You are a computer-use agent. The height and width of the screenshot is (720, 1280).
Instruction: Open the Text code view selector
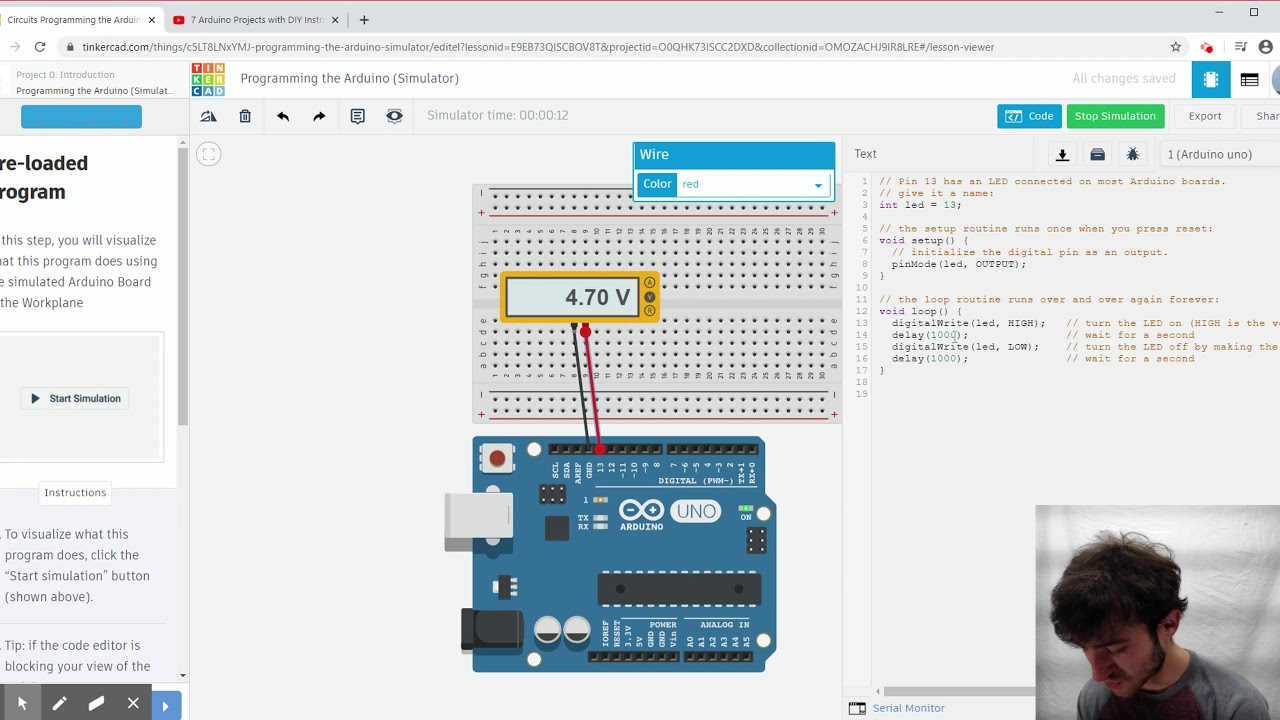(864, 153)
